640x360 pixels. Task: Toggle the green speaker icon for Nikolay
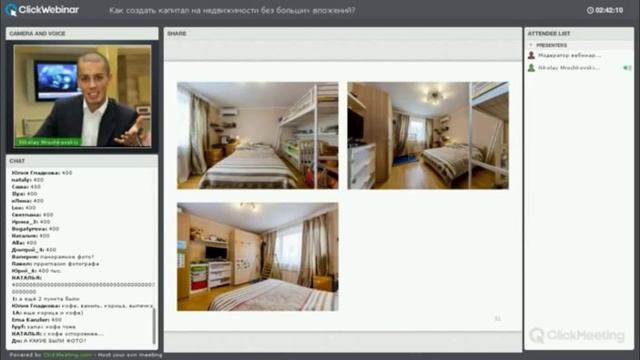point(627,68)
